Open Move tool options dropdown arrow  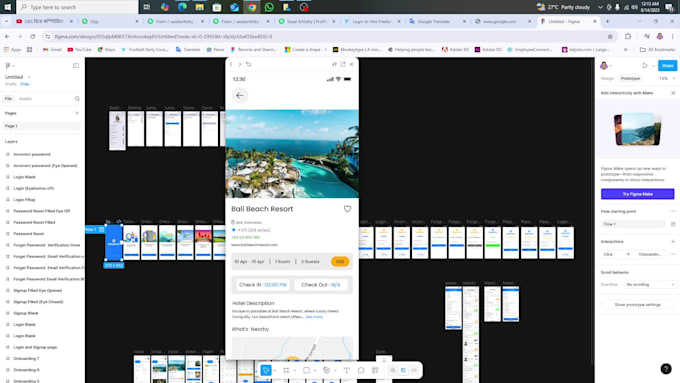275,371
